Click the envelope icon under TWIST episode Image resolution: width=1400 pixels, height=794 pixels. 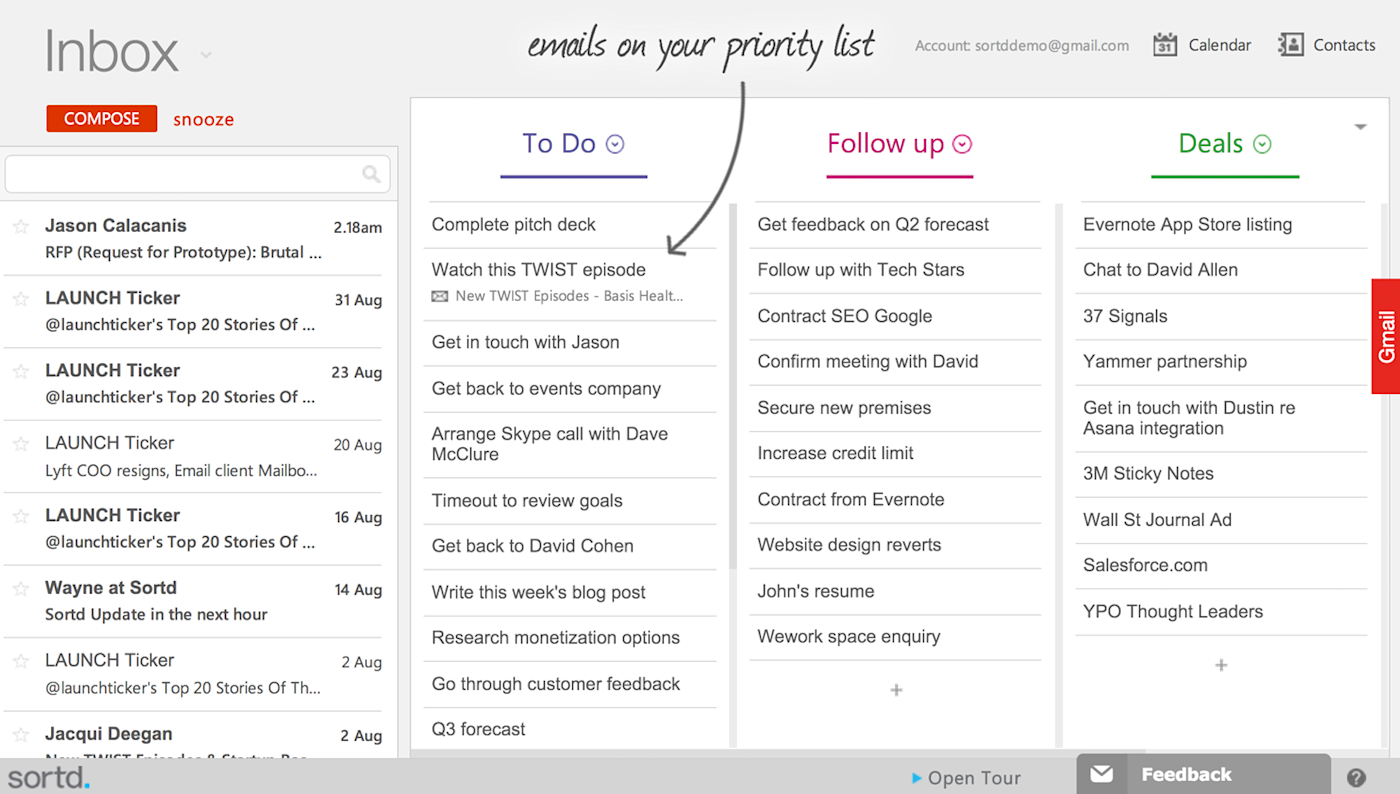tap(440, 296)
